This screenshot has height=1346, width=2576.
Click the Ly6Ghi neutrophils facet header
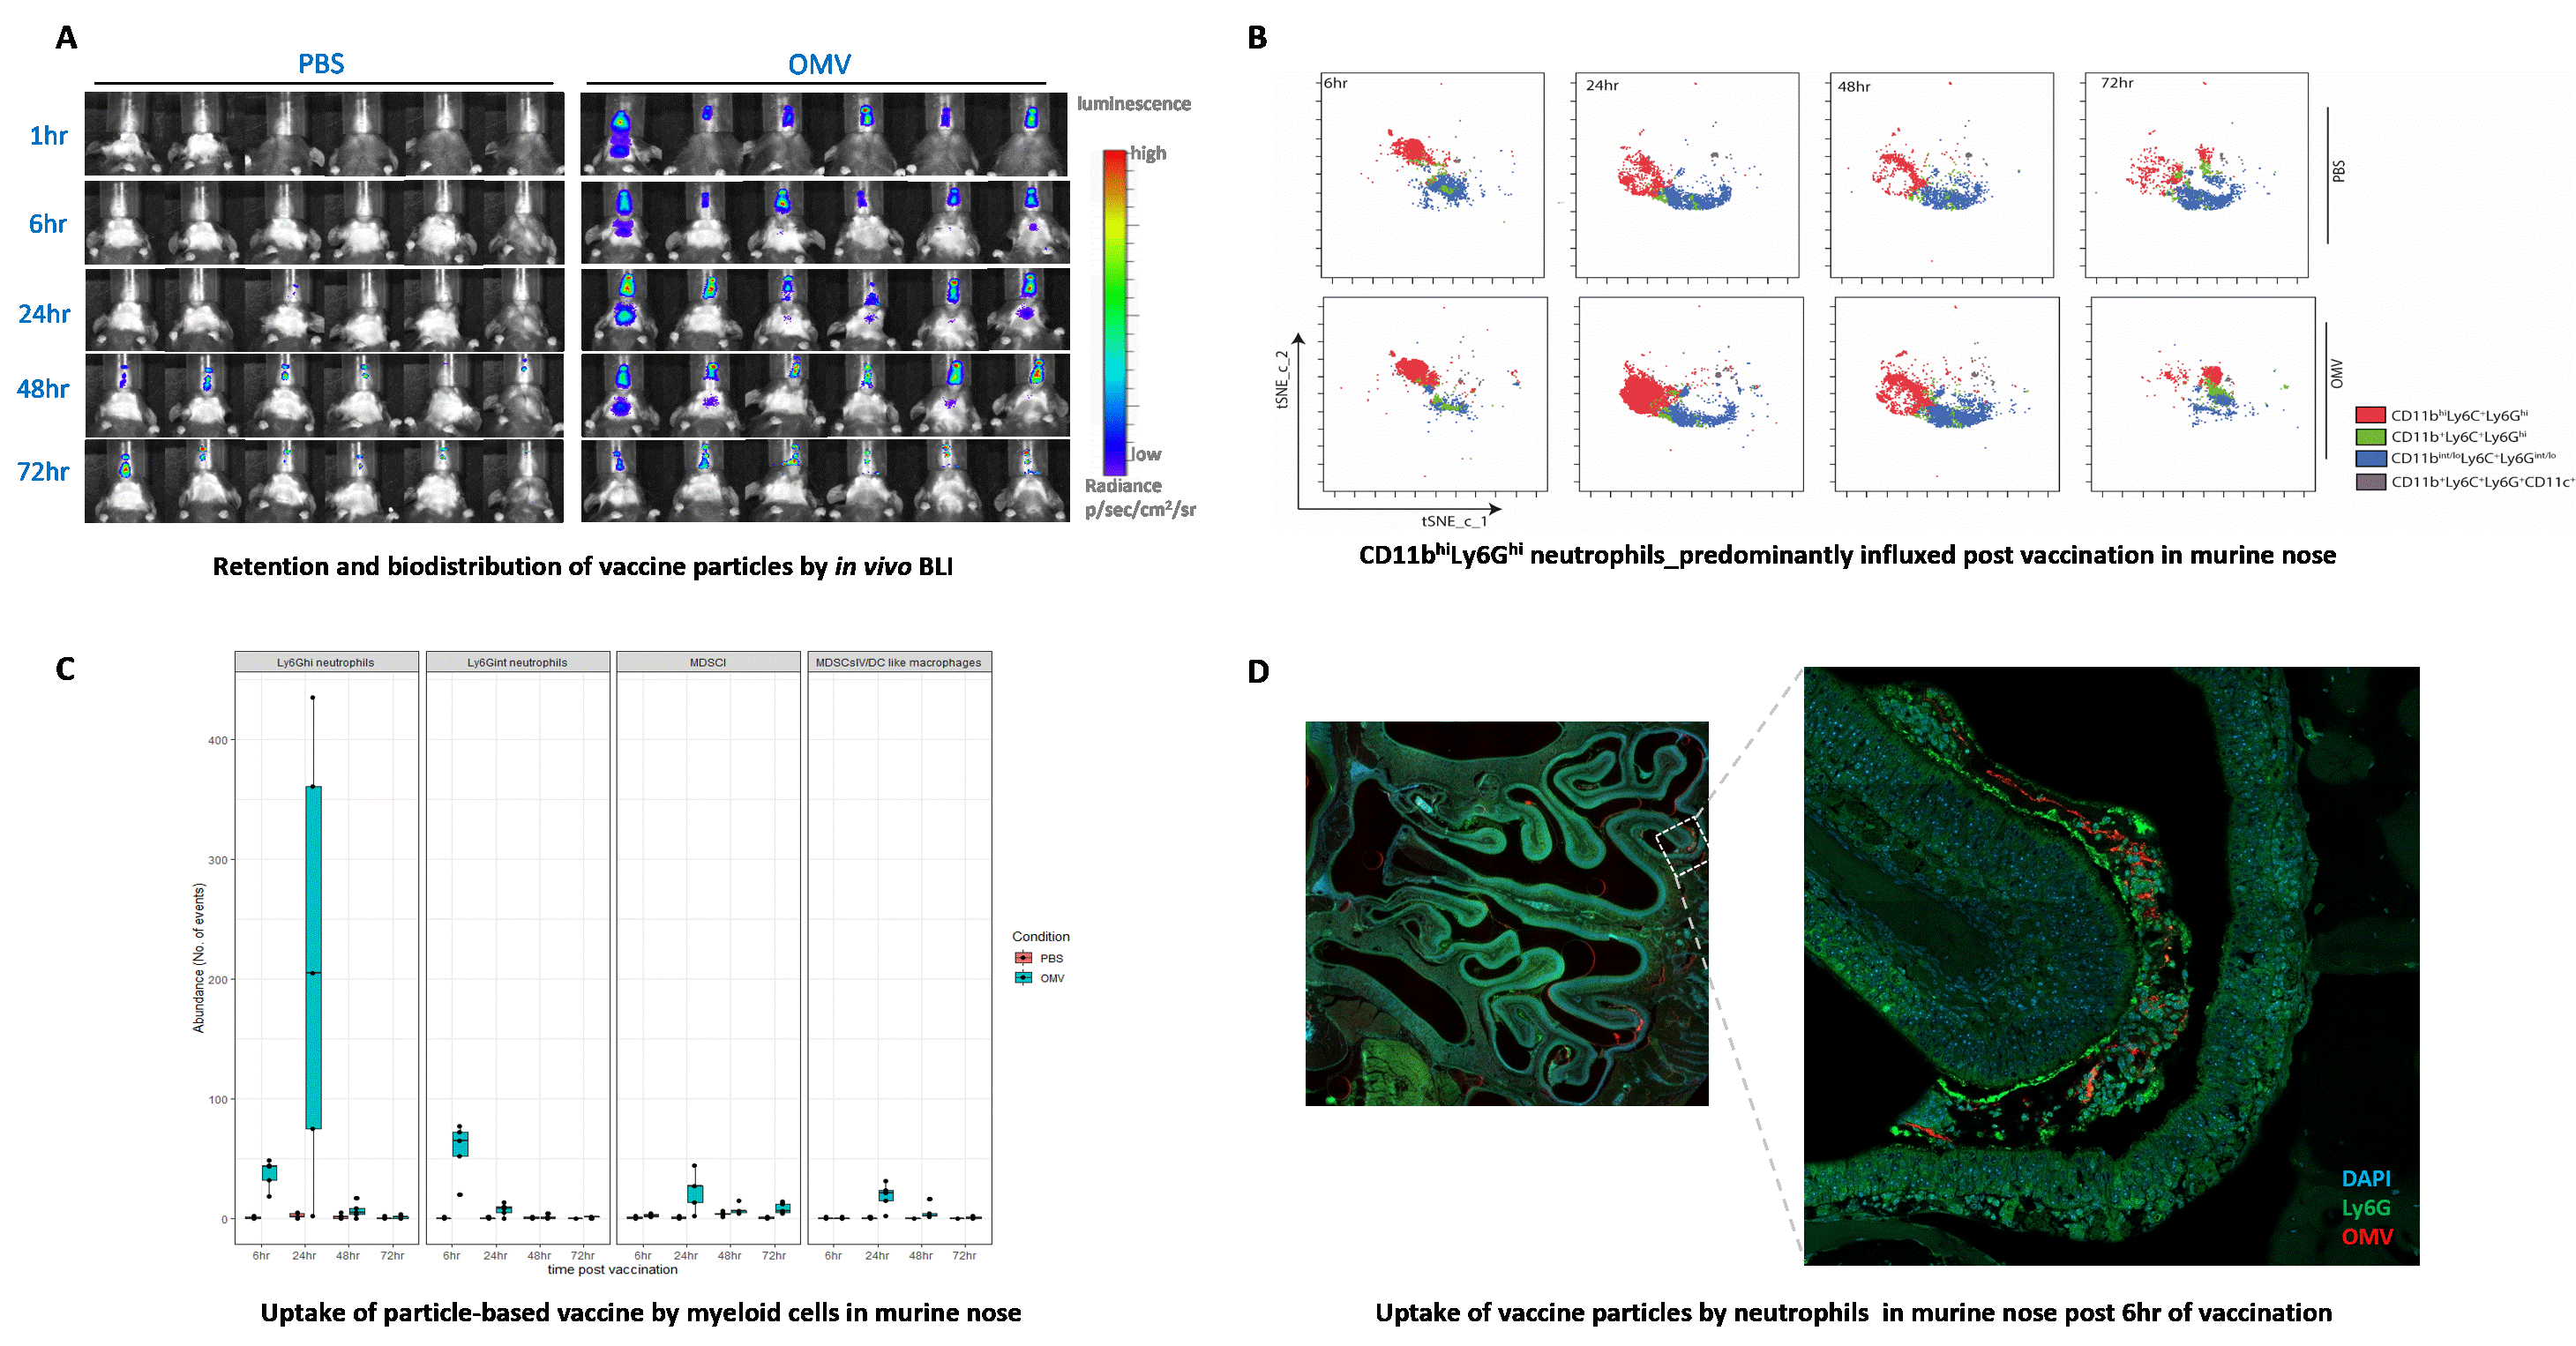click(x=326, y=662)
